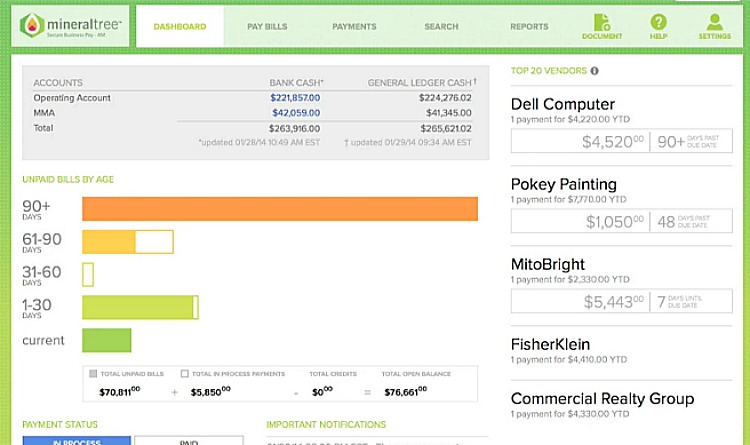
Task: Open the Pay Bills tab
Action: click(267, 26)
